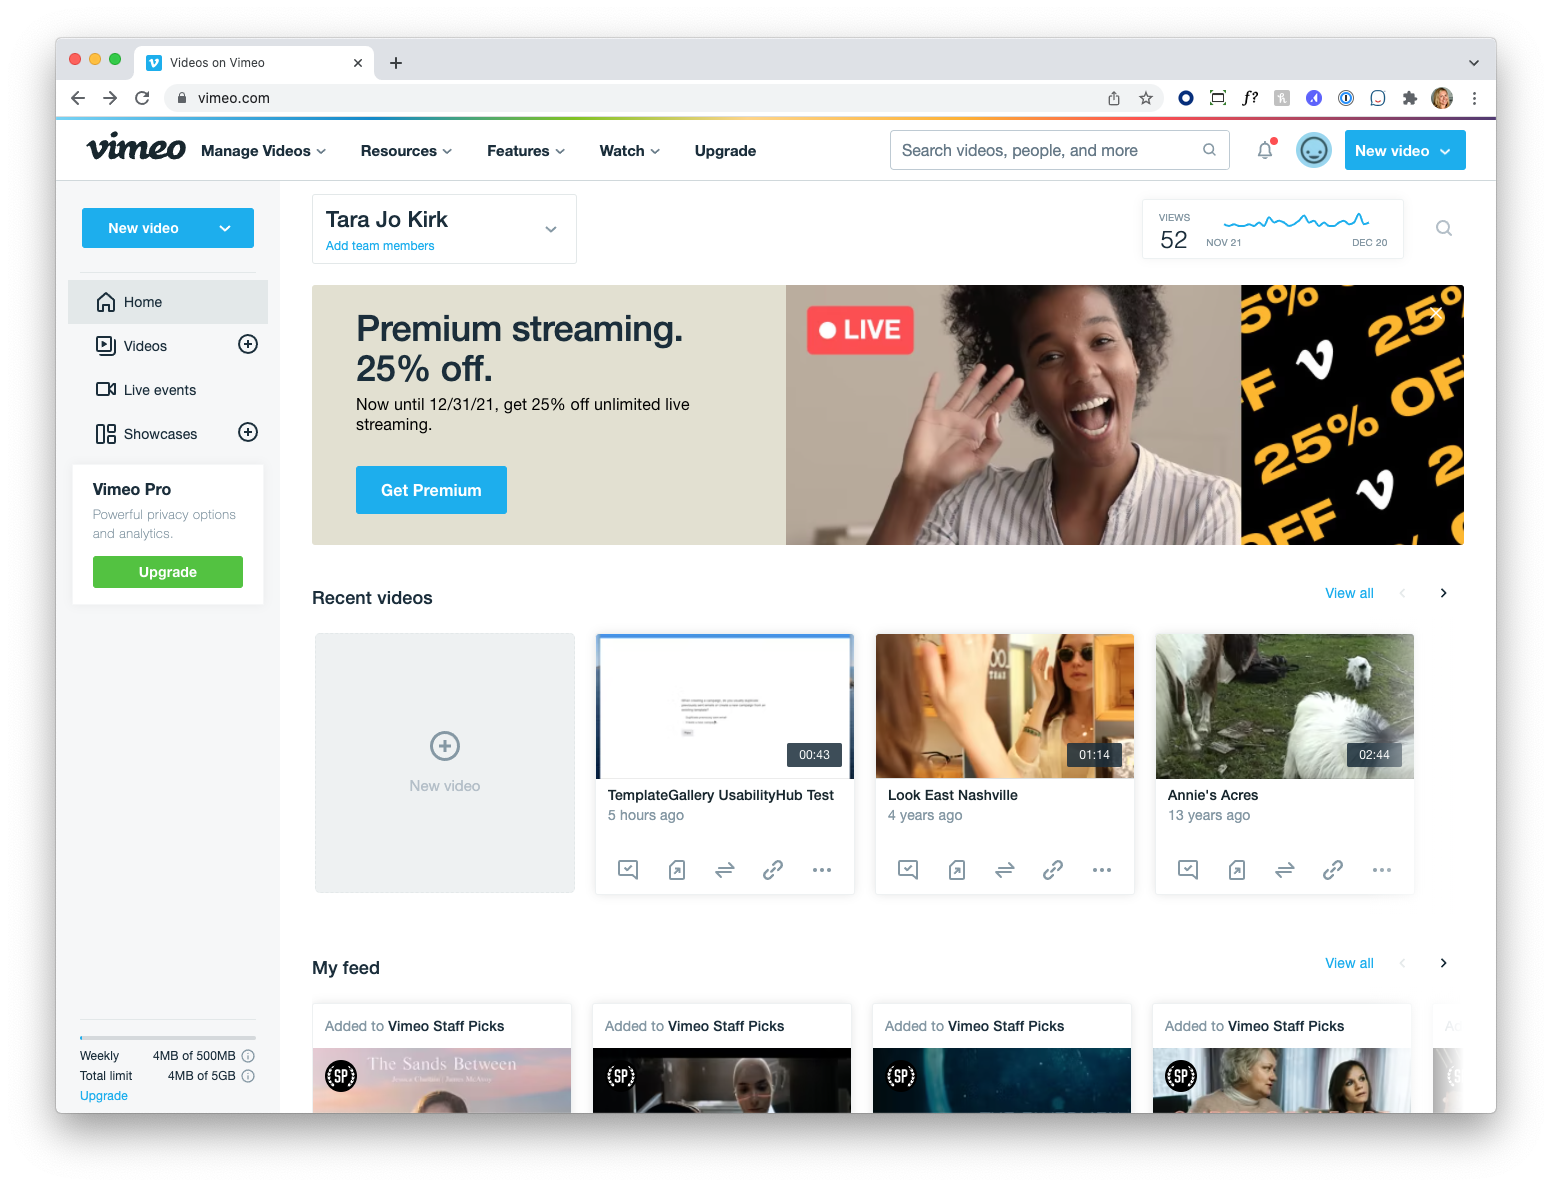
Task: Open the sidebar New video dropdown arrow
Action: [x=225, y=228]
